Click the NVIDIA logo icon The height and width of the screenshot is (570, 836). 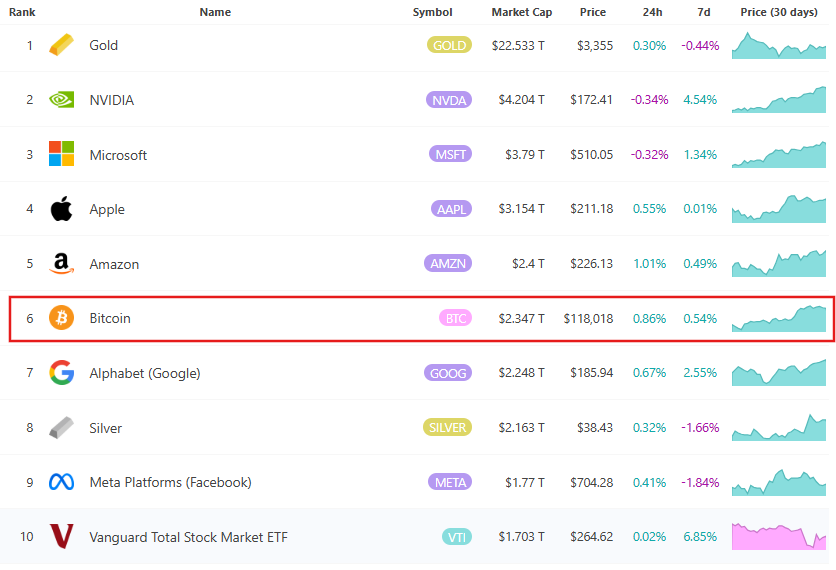pos(61,100)
